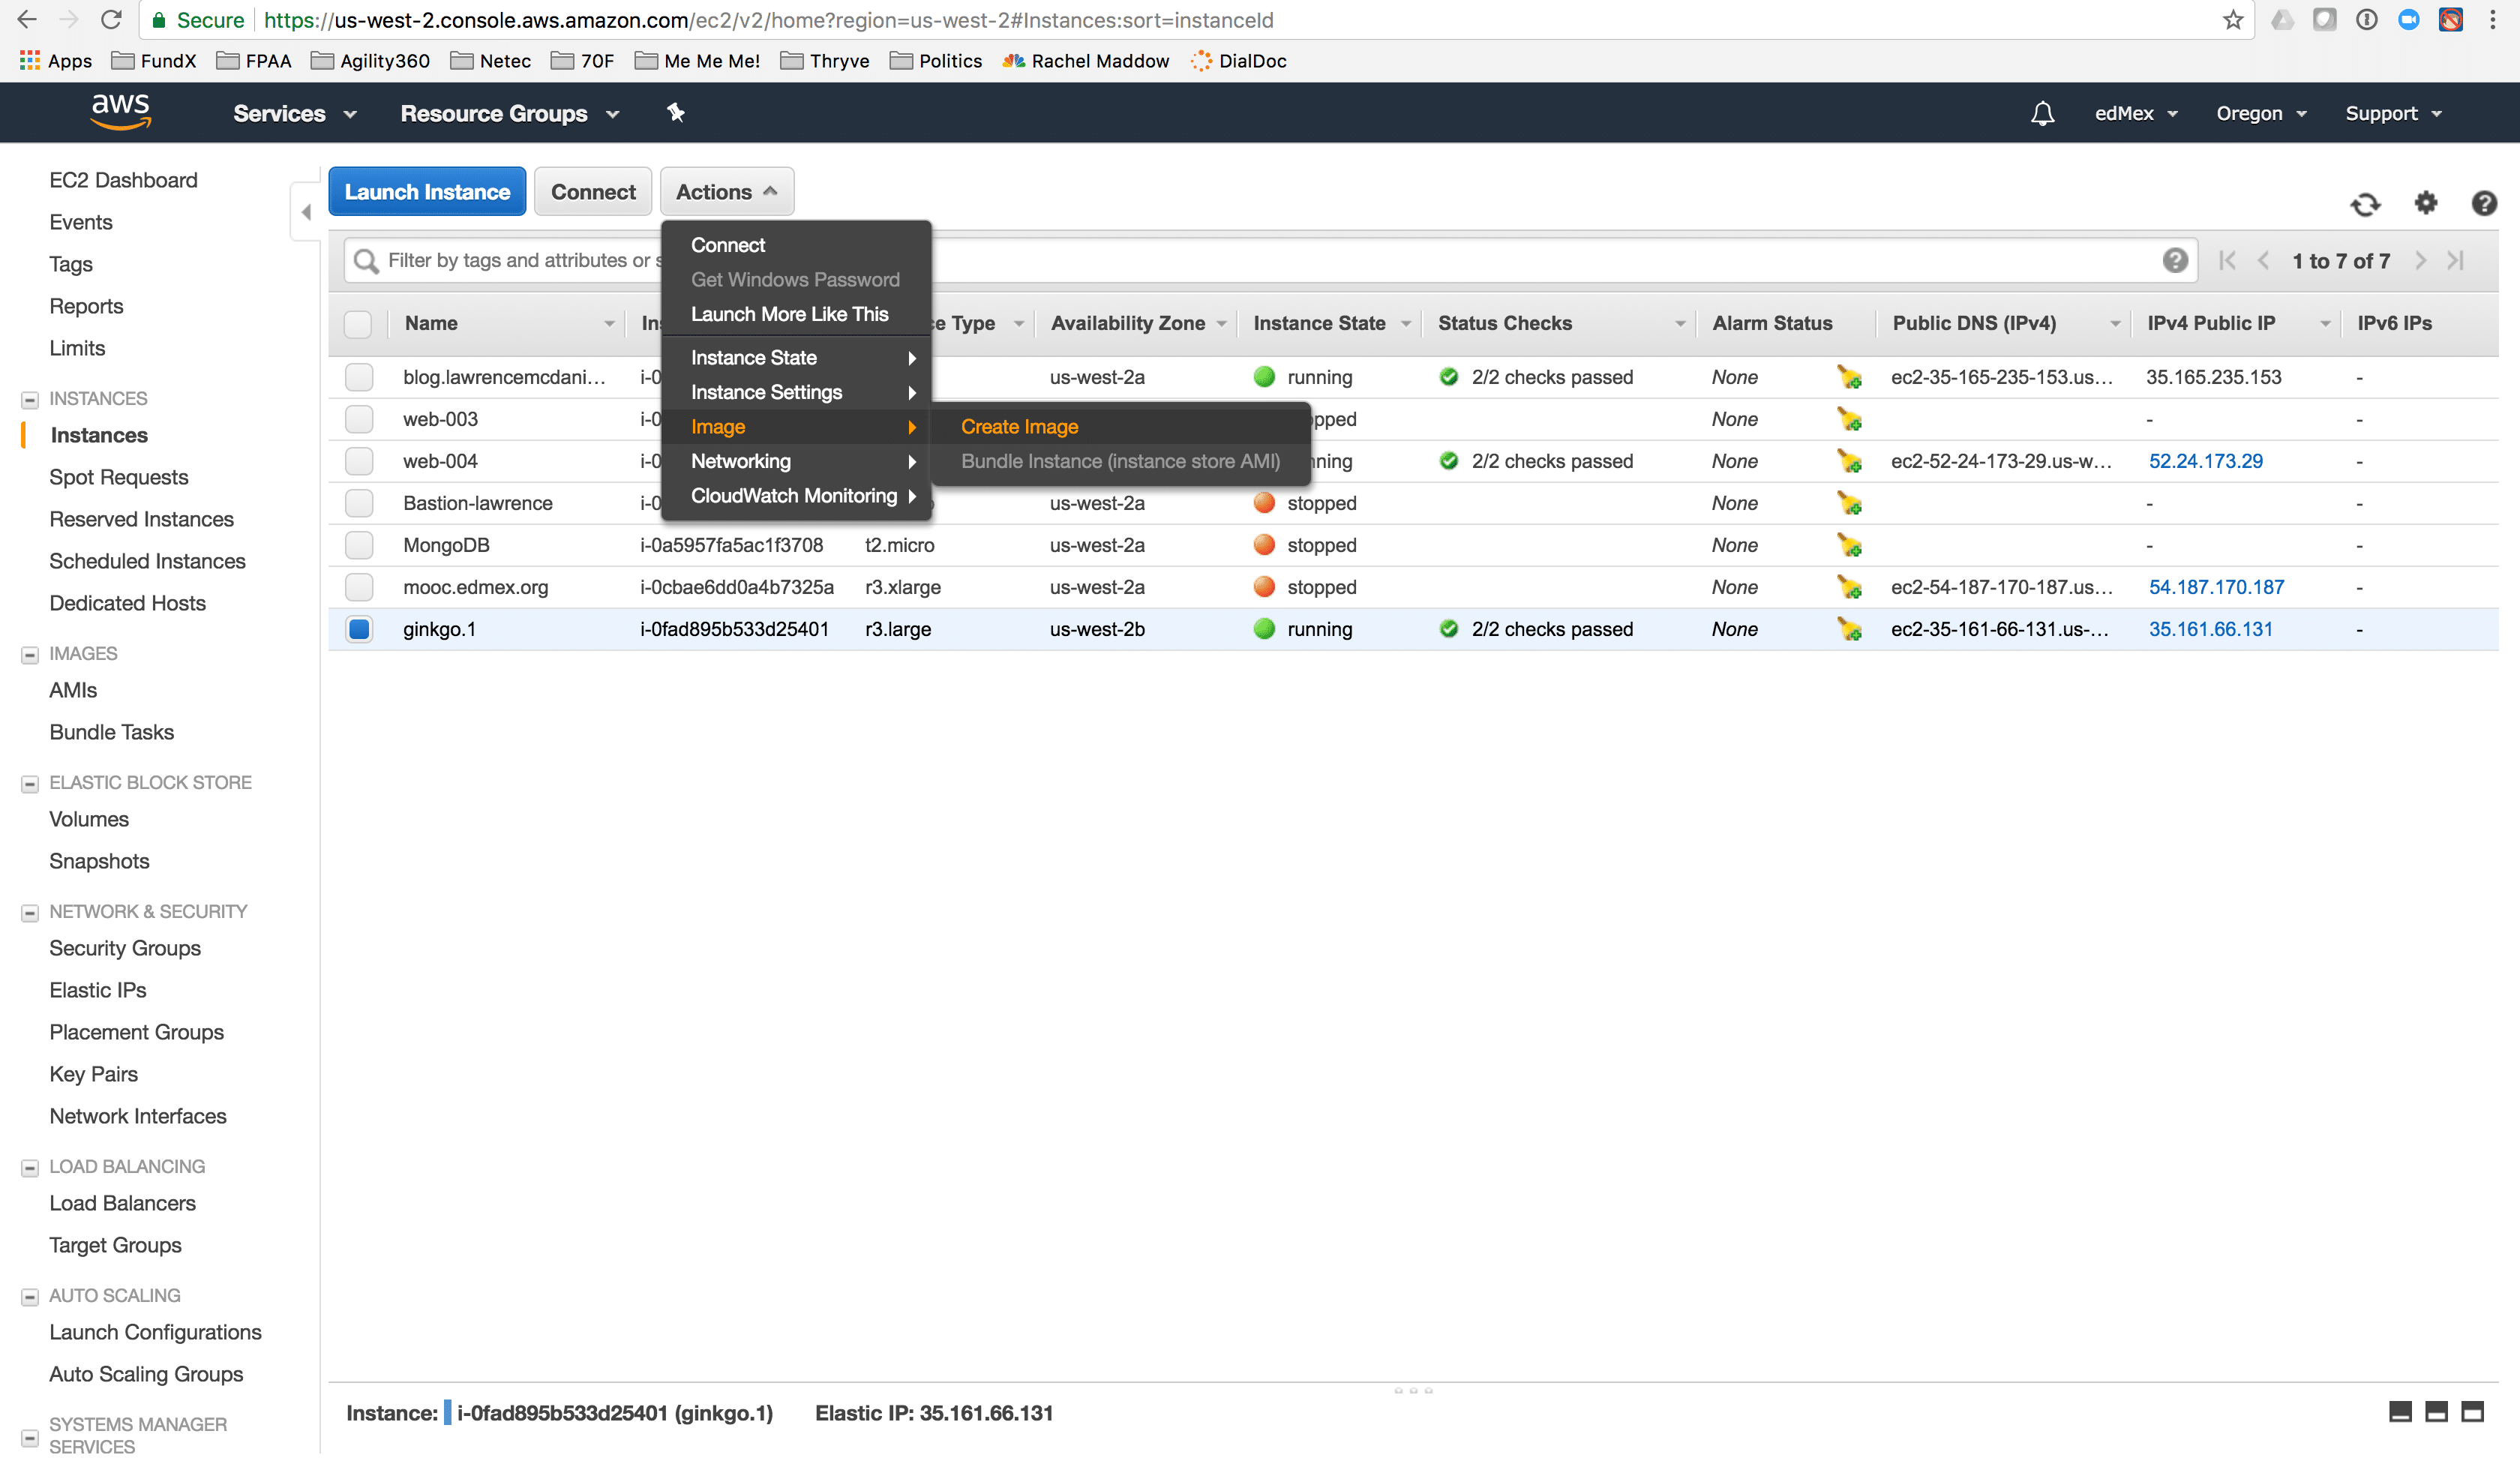Select Connect in Actions menu
This screenshot has width=2520, height=1467.
(796, 246)
